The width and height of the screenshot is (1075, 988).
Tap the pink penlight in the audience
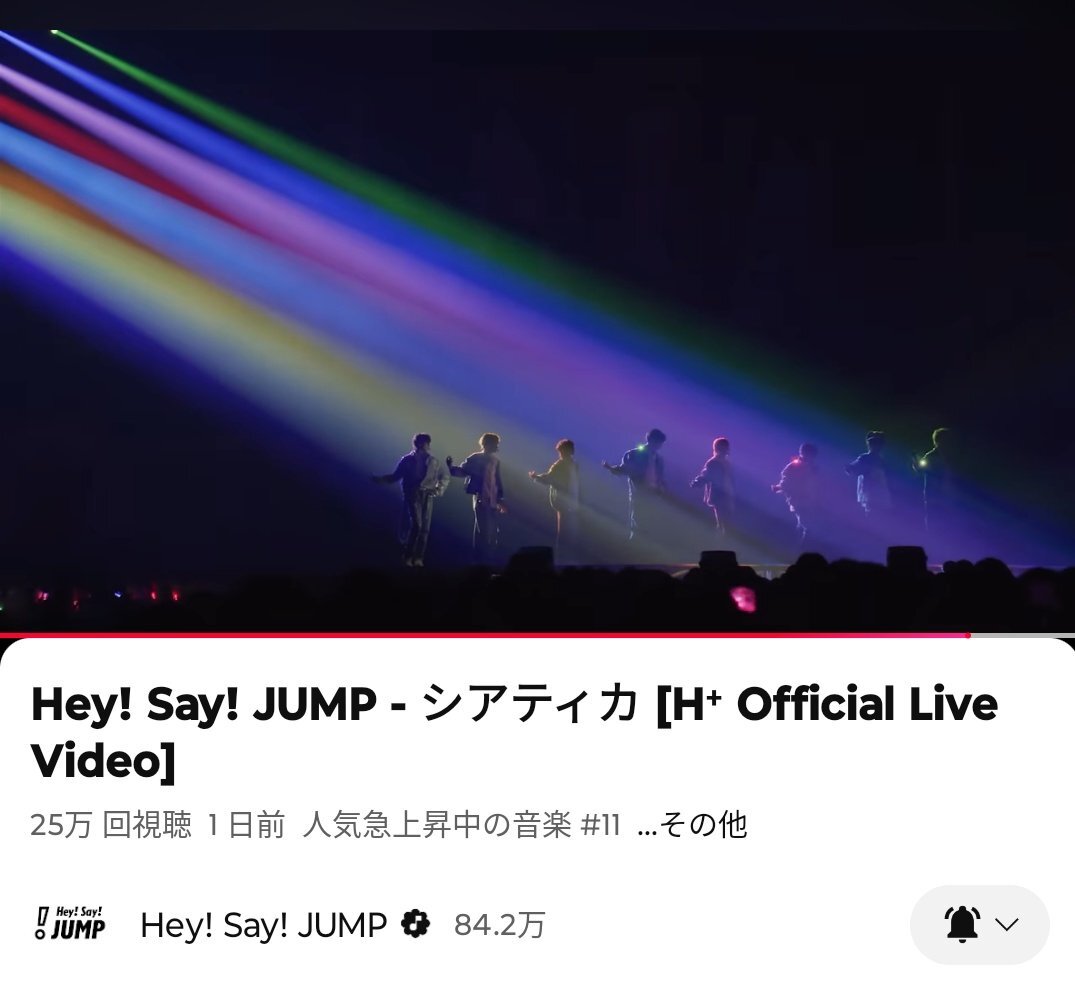tap(743, 599)
